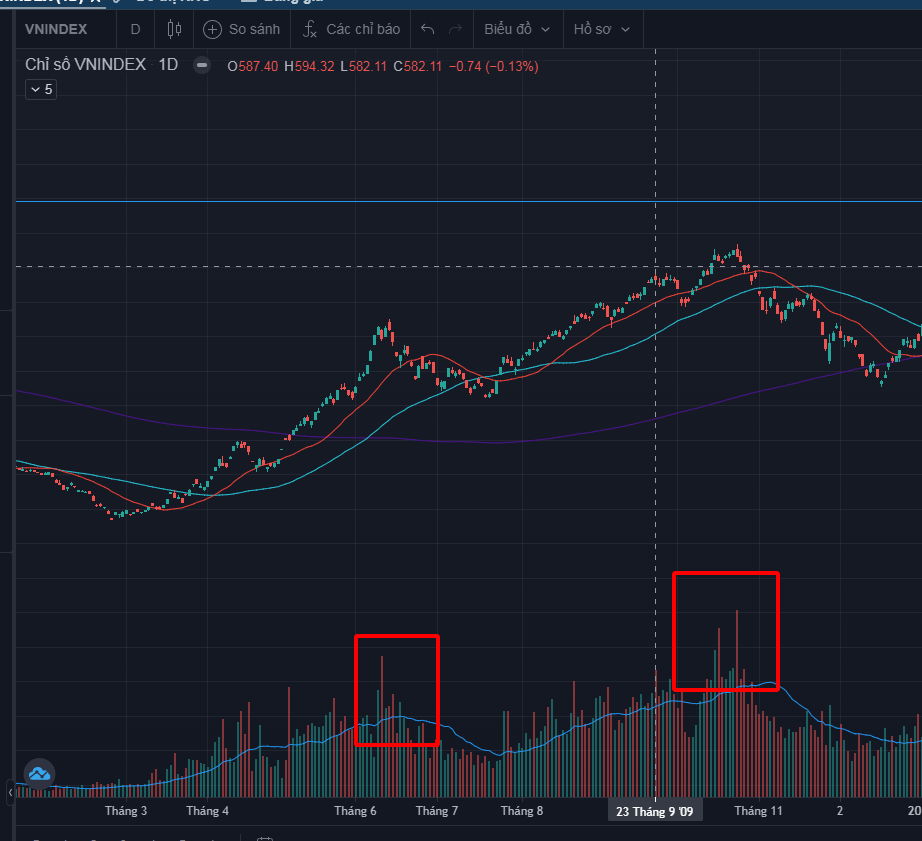Click the blue horizontal price line
The width and height of the screenshot is (922, 841).
coord(469,202)
